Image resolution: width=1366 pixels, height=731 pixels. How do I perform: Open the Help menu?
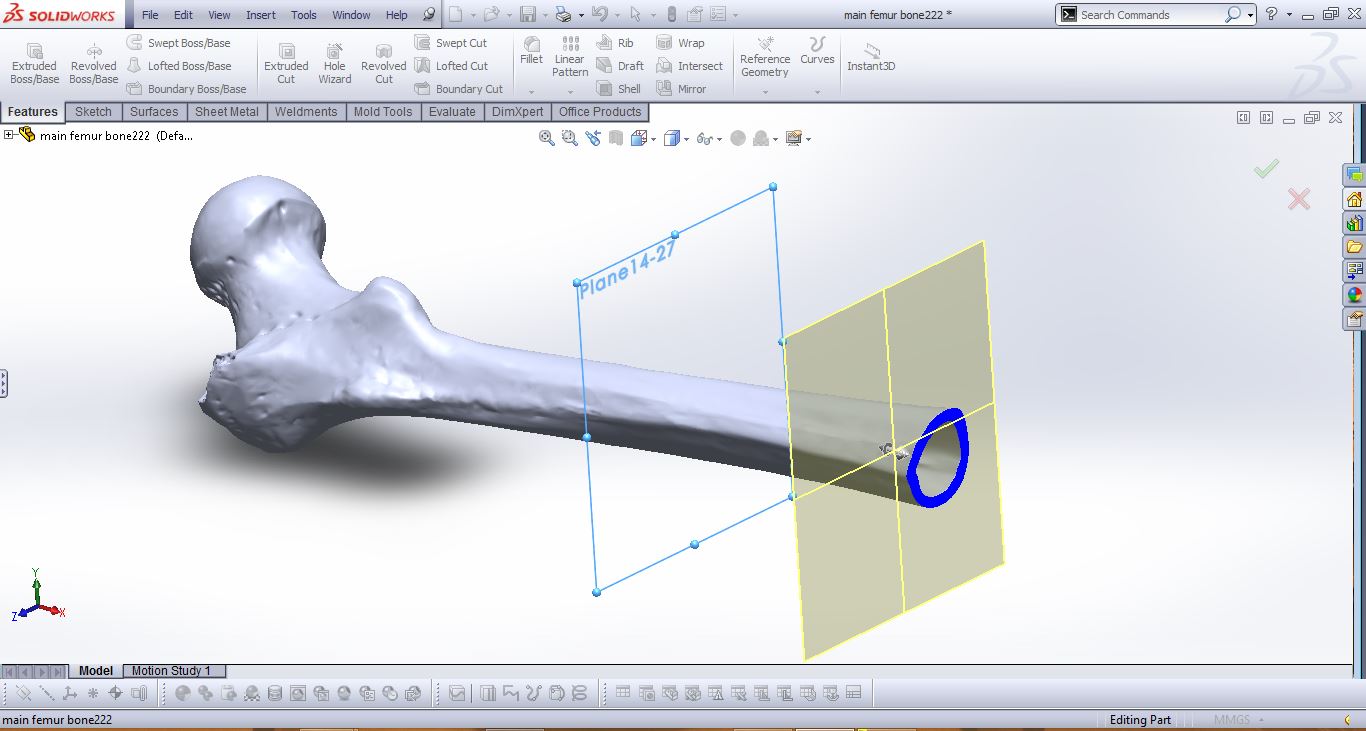tap(397, 15)
